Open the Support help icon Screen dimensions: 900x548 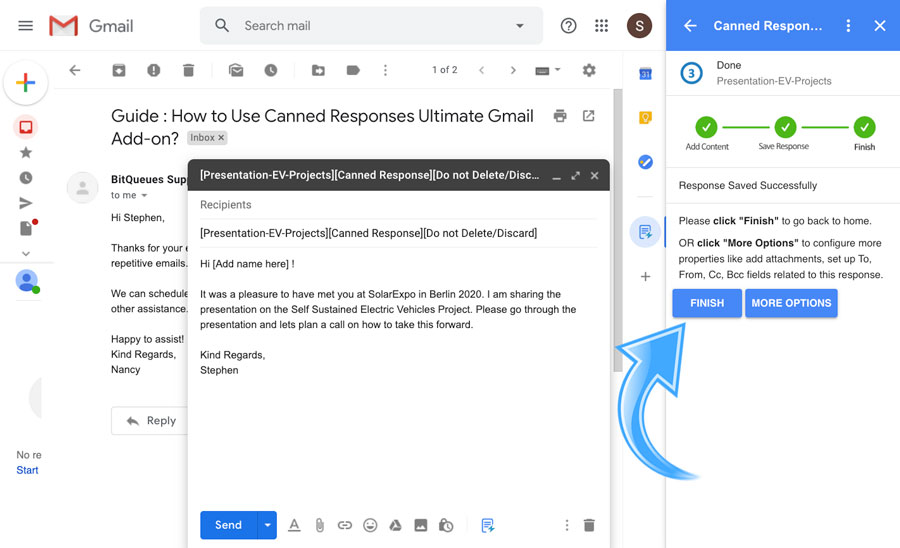click(568, 26)
